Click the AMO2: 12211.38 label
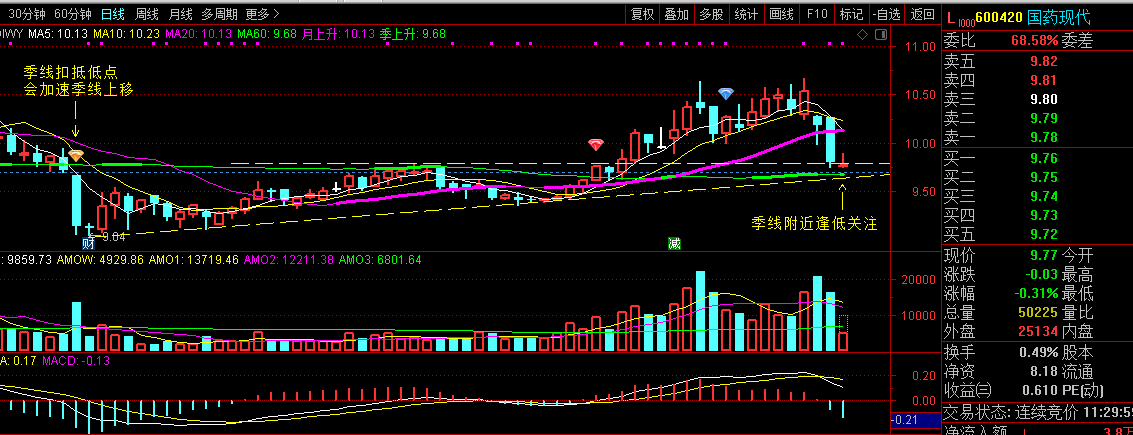 pos(289,259)
